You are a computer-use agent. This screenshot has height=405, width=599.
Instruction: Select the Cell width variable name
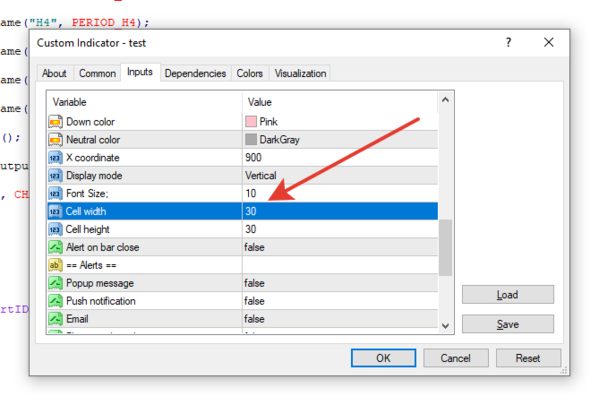click(x=86, y=211)
